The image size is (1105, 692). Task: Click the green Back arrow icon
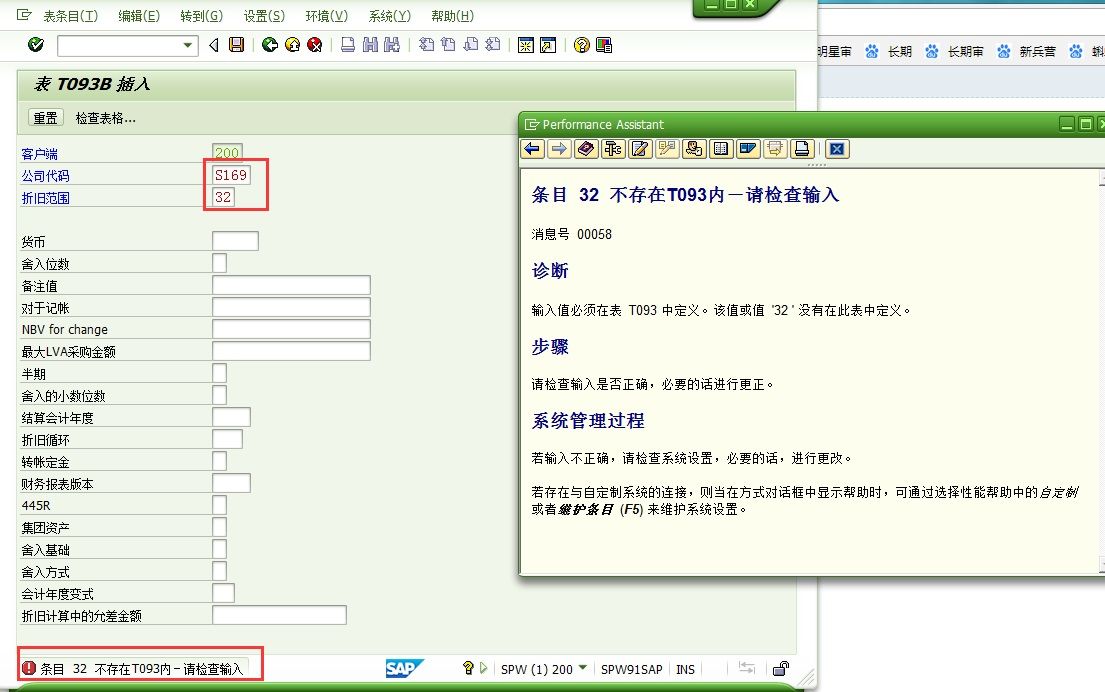(269, 45)
